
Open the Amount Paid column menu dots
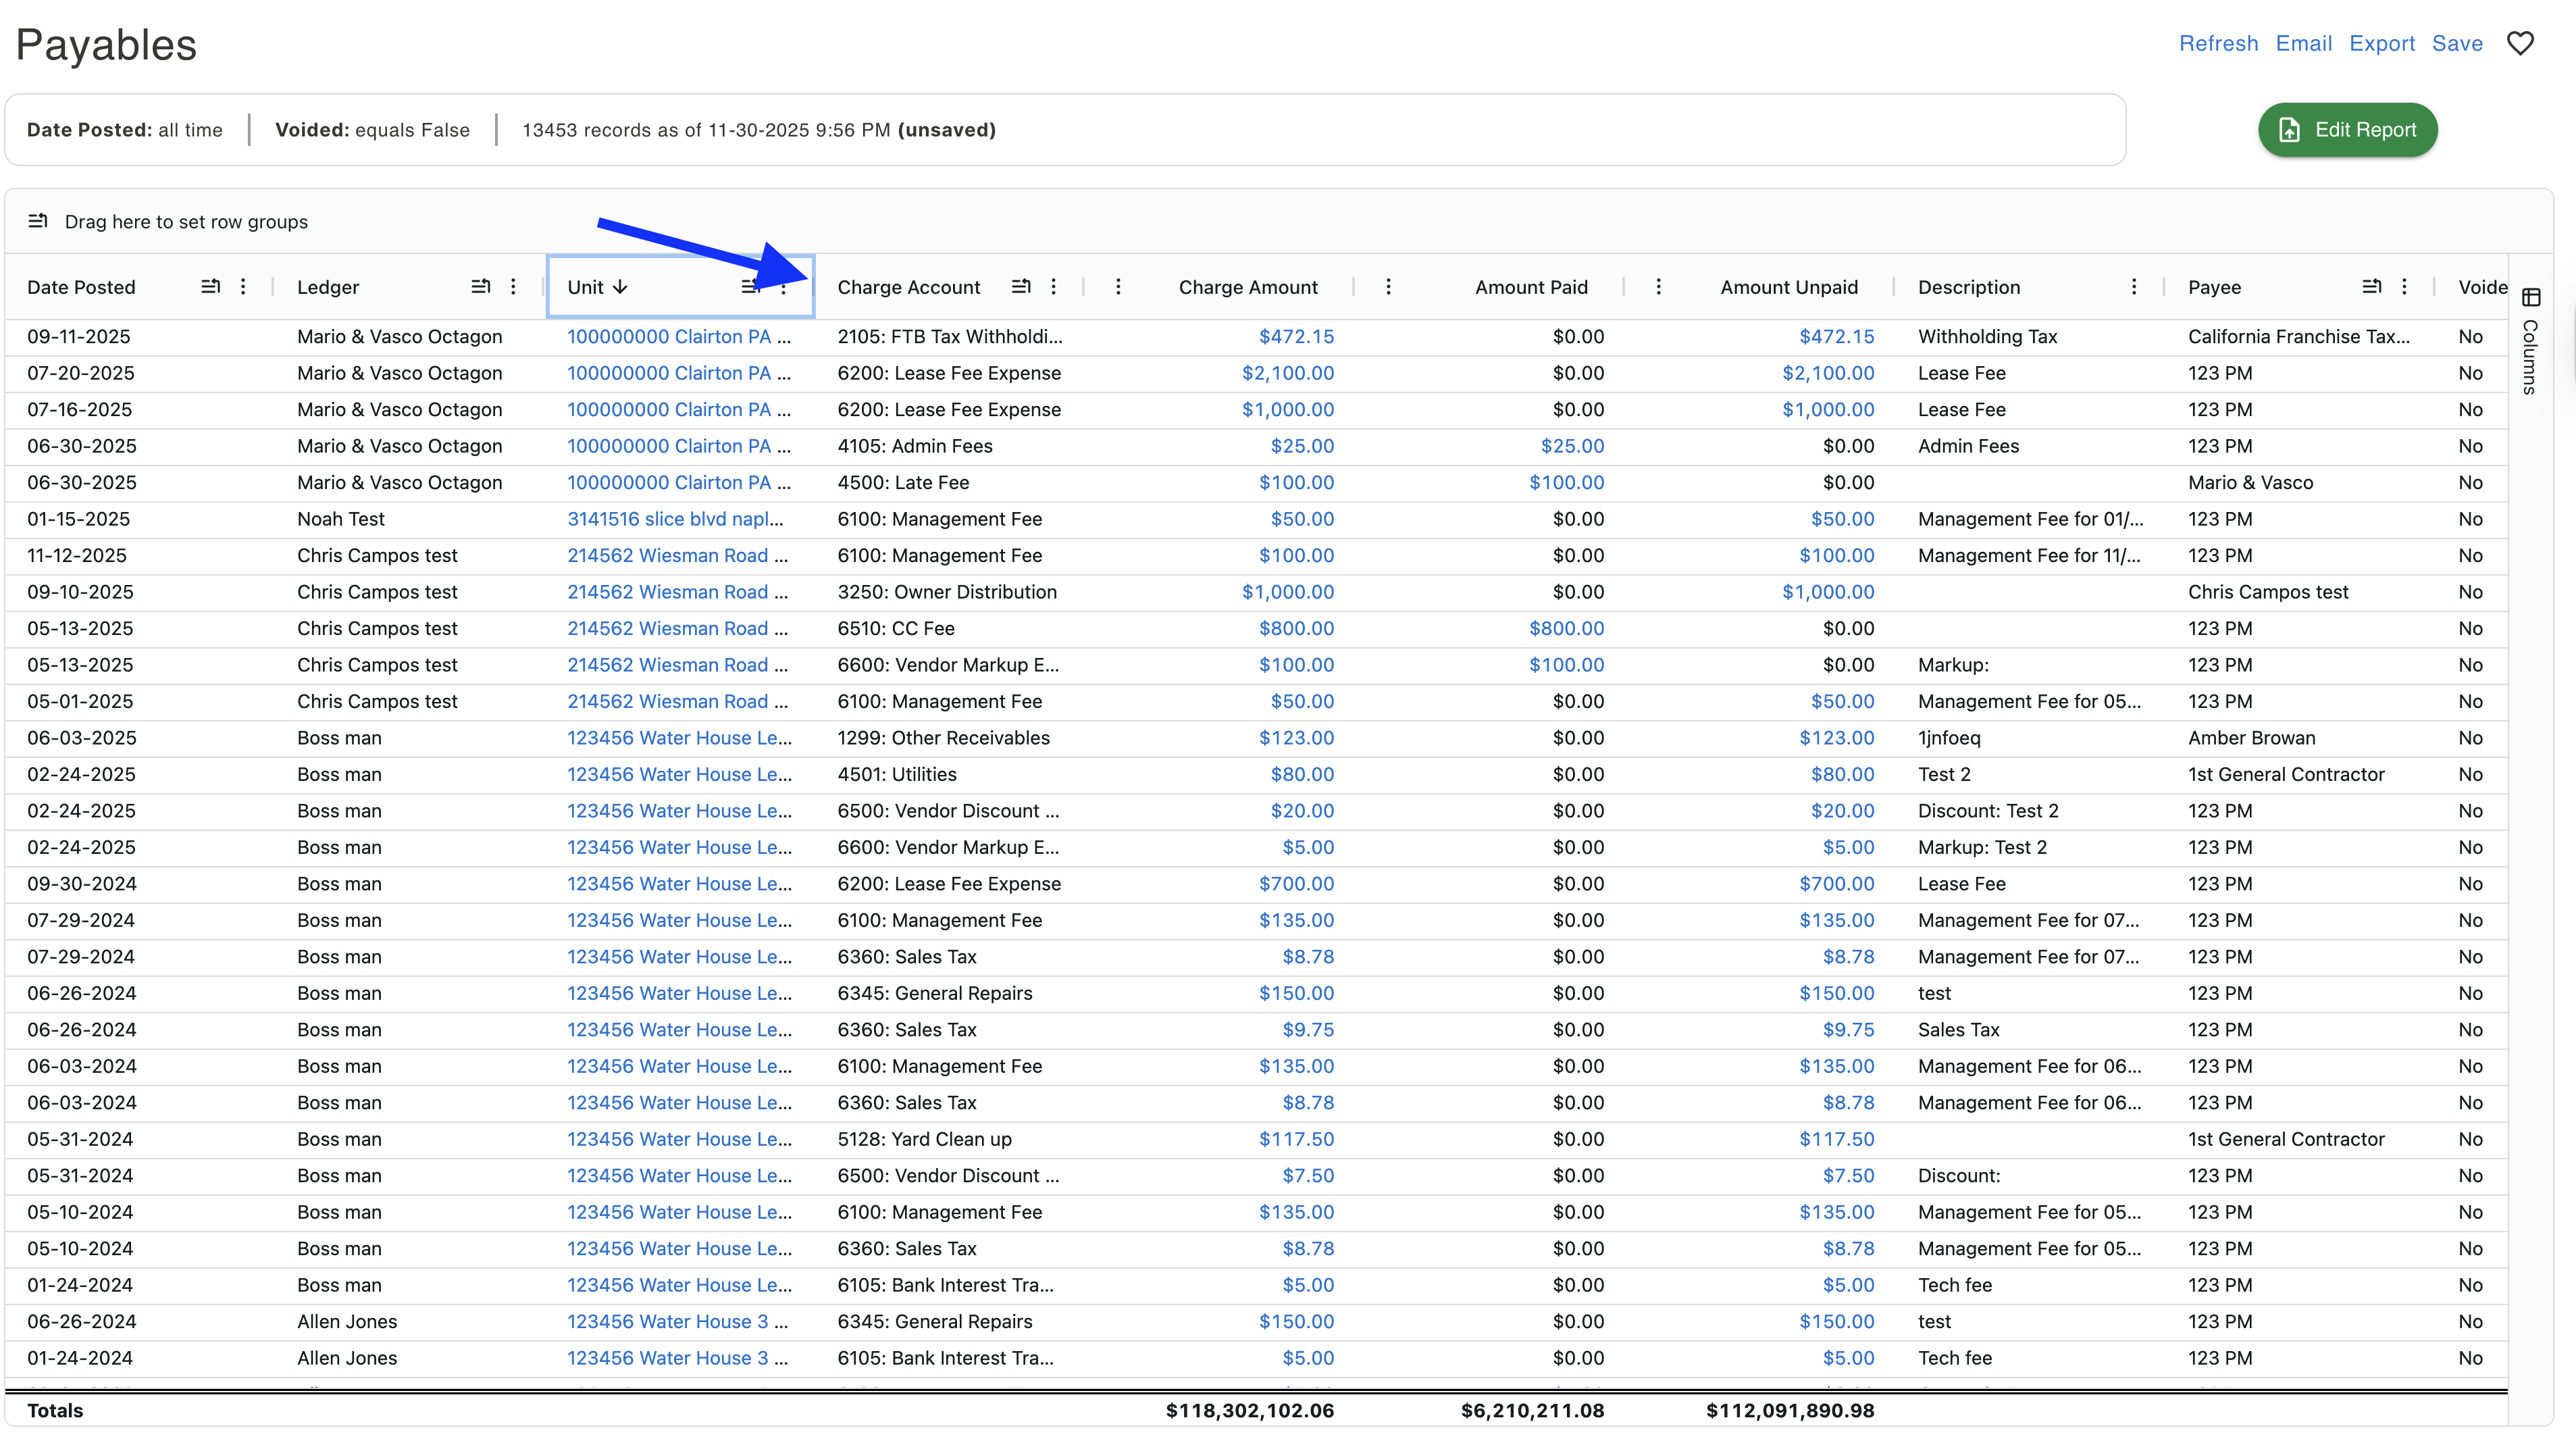(1388, 287)
